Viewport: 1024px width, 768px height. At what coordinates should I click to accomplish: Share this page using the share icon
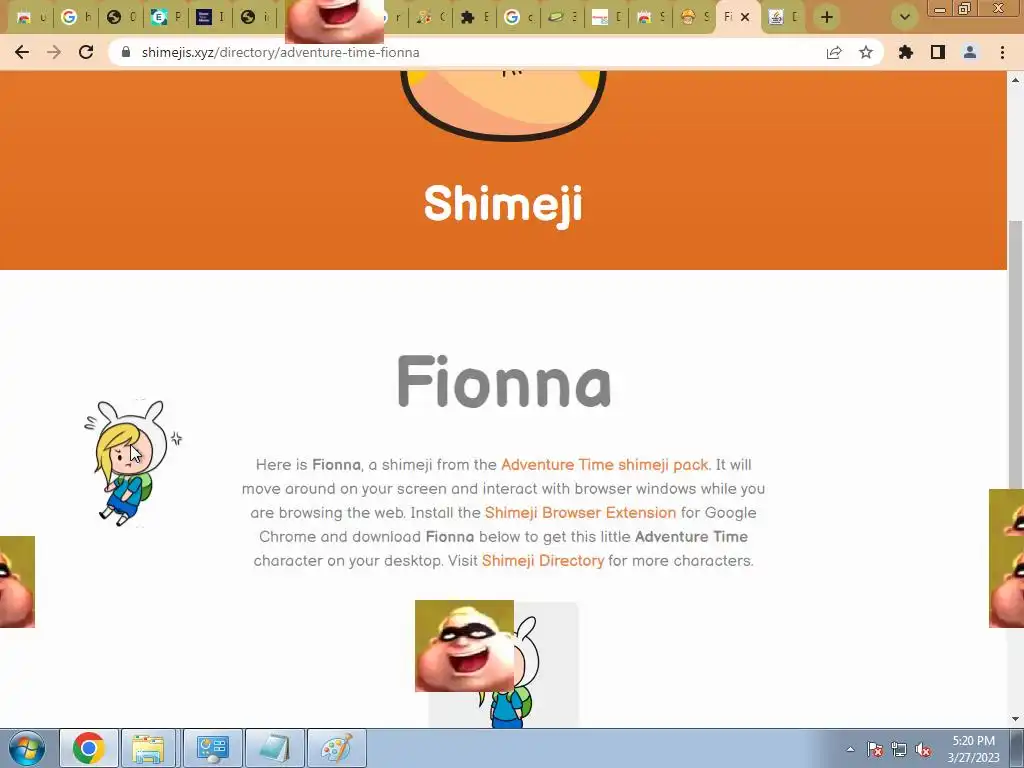(834, 52)
